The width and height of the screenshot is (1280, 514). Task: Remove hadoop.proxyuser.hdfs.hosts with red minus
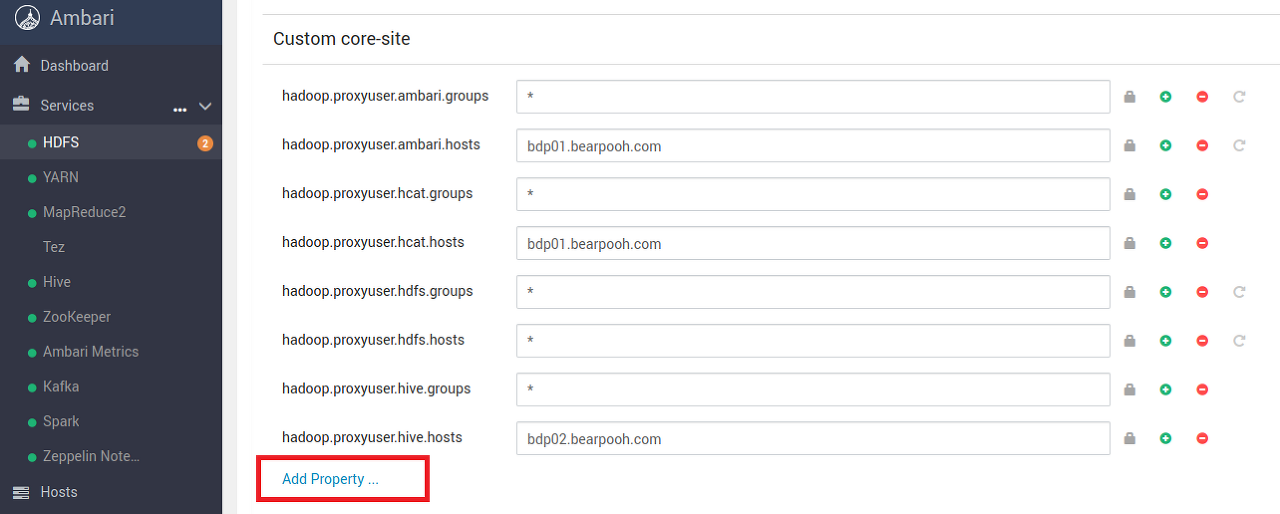[x=1203, y=341]
